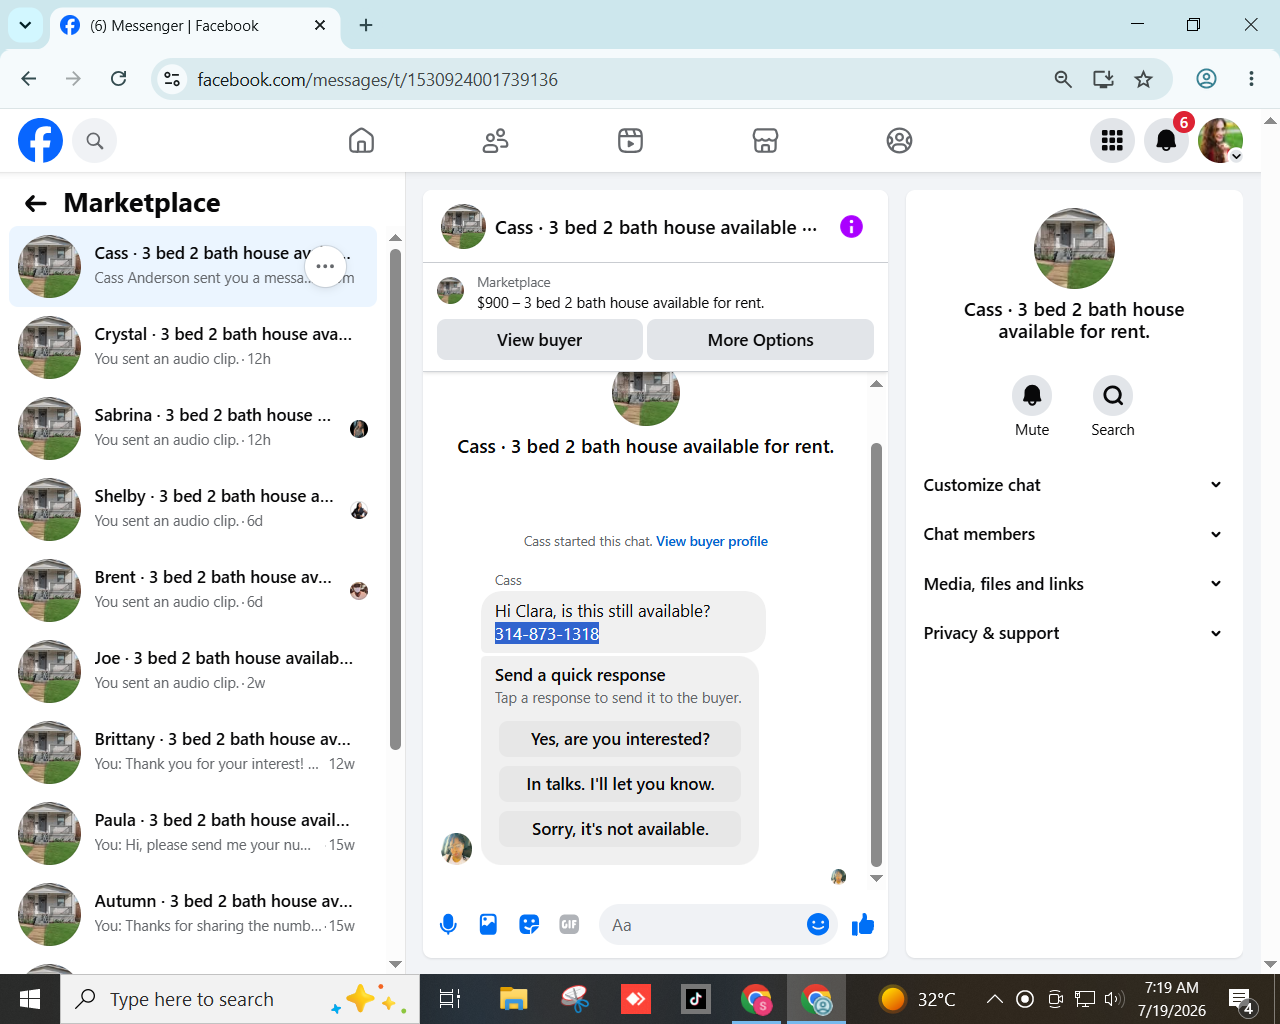1280x1024 pixels.
Task: Open the Video (Reels) icon
Action: [x=630, y=141]
